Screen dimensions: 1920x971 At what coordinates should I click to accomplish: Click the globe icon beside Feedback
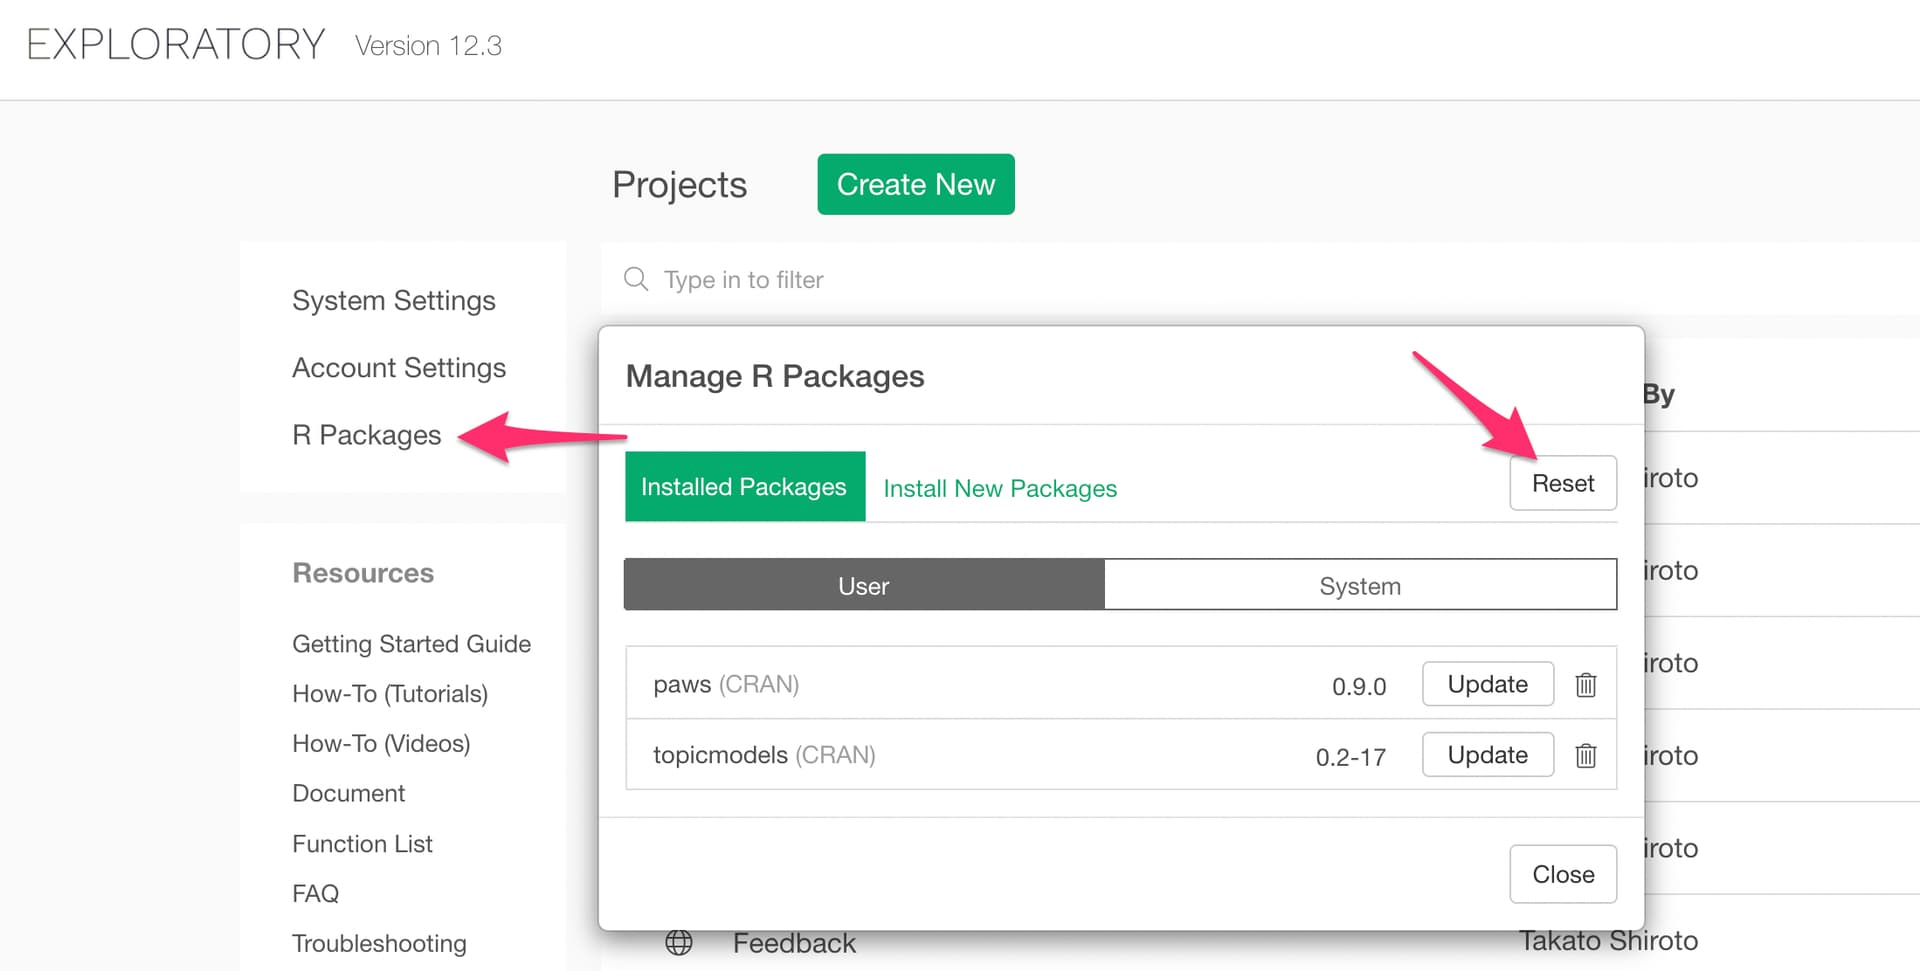coord(679,942)
